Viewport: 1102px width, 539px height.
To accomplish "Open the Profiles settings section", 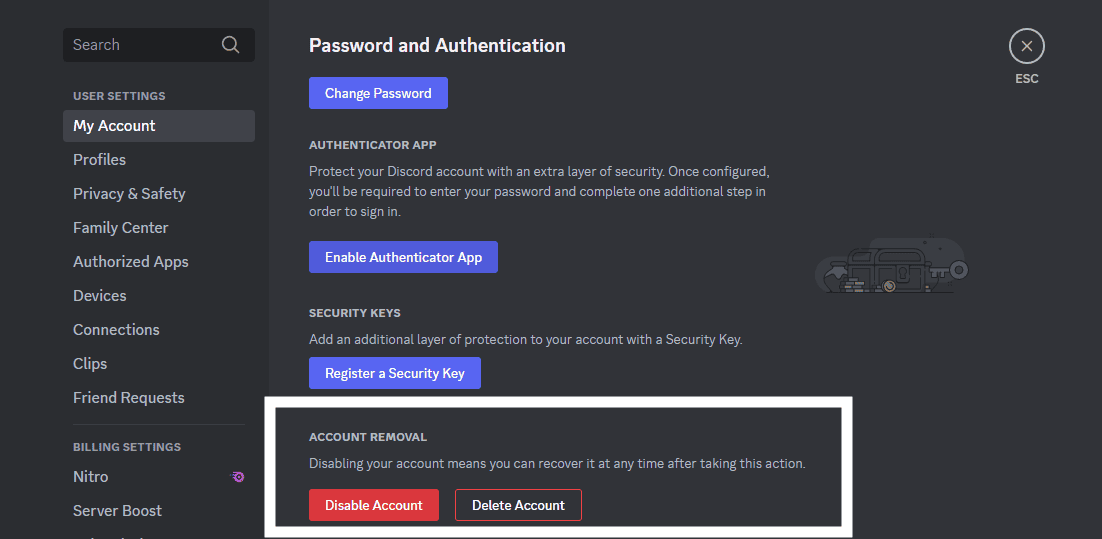I will [100, 160].
